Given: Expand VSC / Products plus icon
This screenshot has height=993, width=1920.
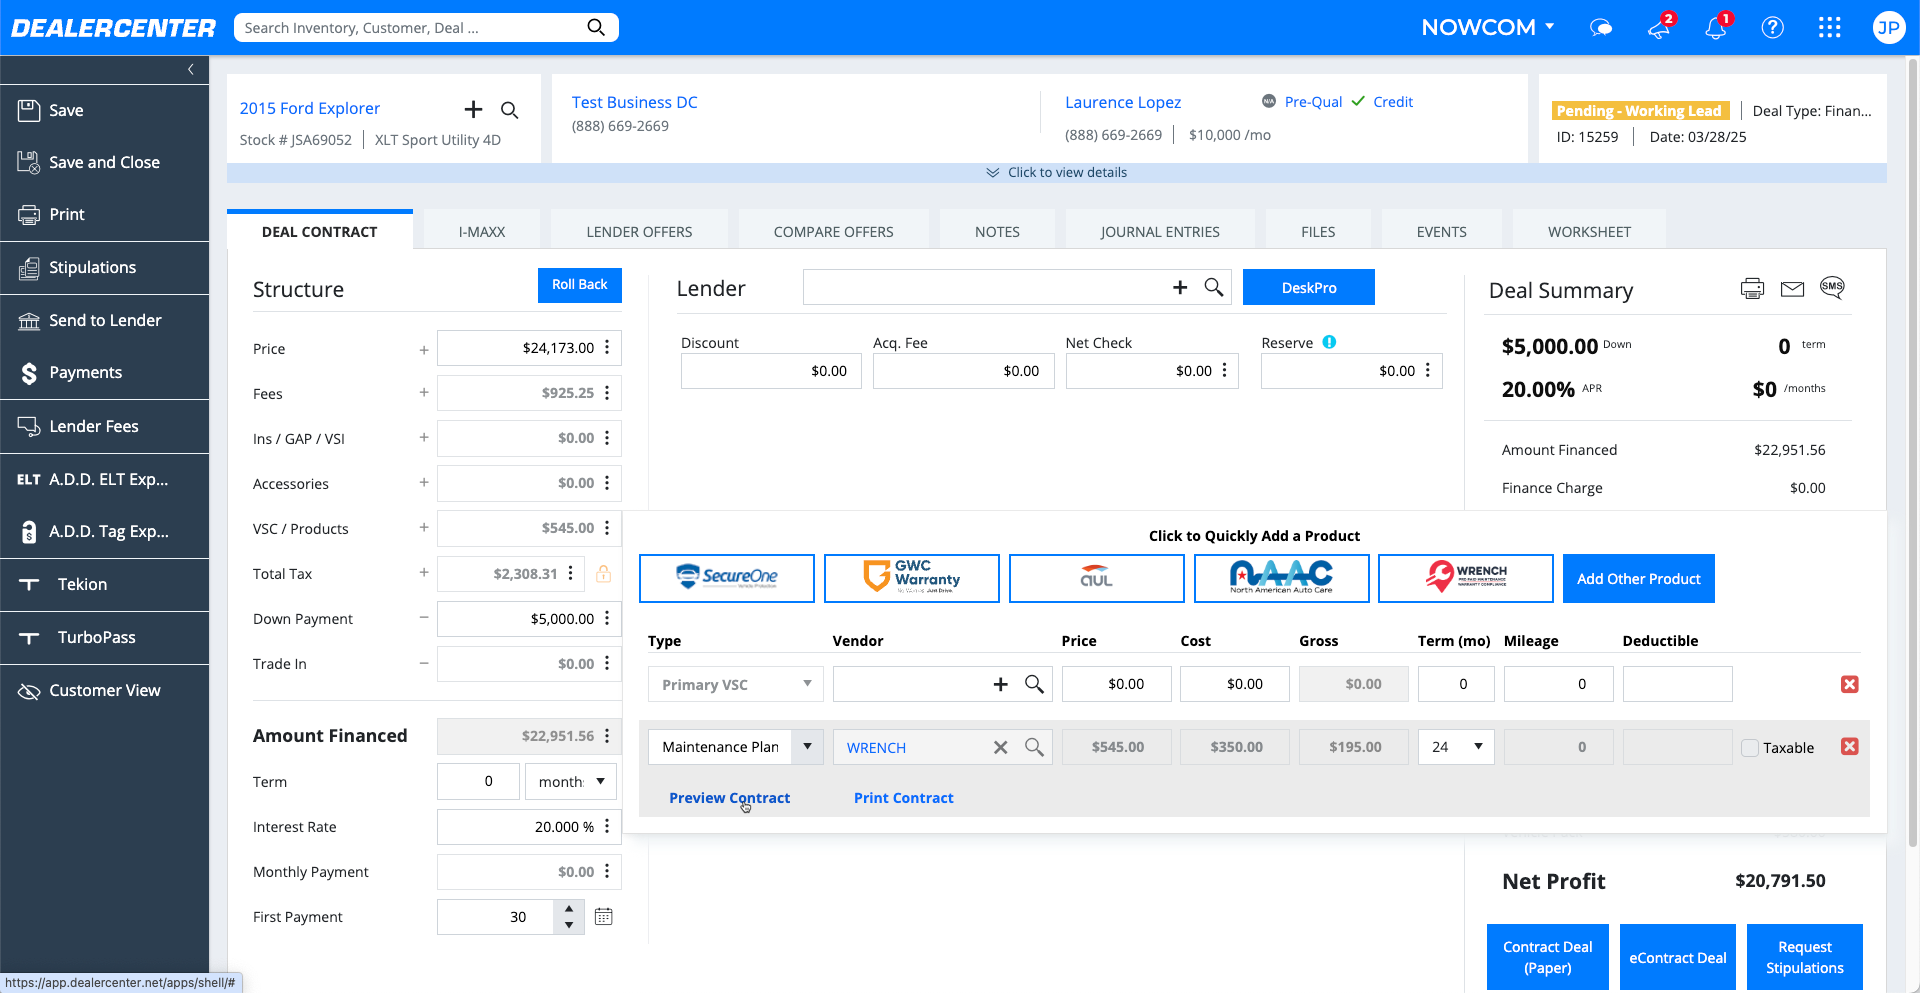Looking at the screenshot, I should click(x=424, y=528).
